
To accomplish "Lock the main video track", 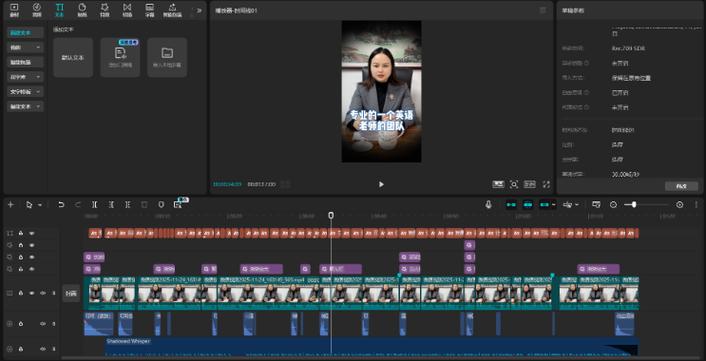I will [x=21, y=293].
